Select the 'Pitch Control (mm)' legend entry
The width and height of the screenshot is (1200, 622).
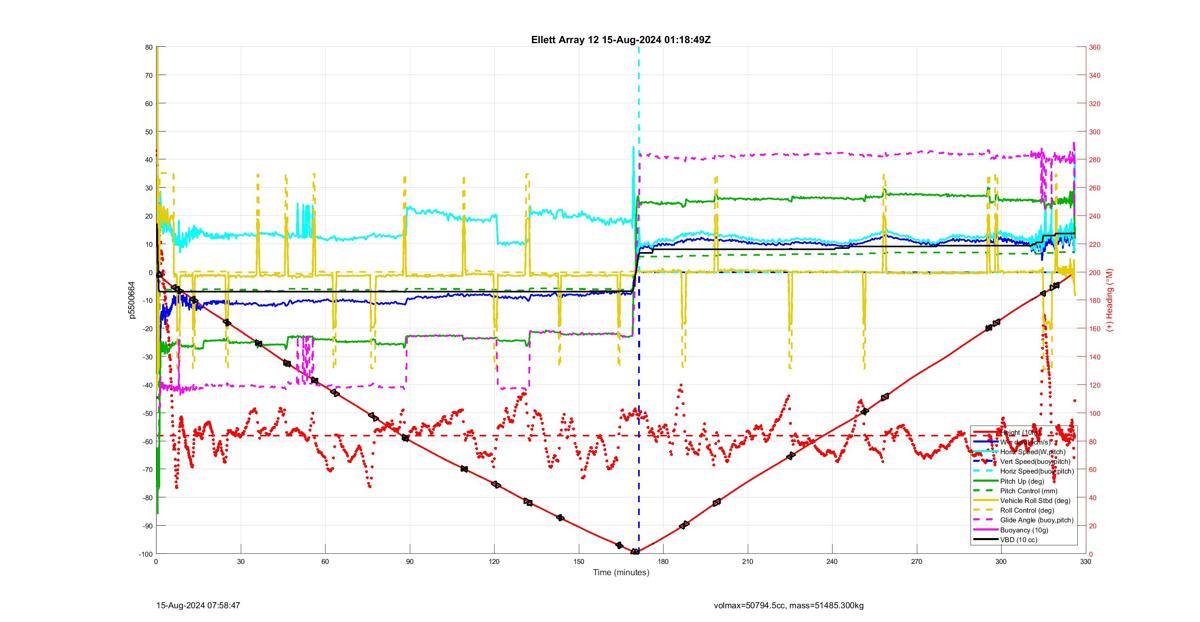coord(1029,491)
